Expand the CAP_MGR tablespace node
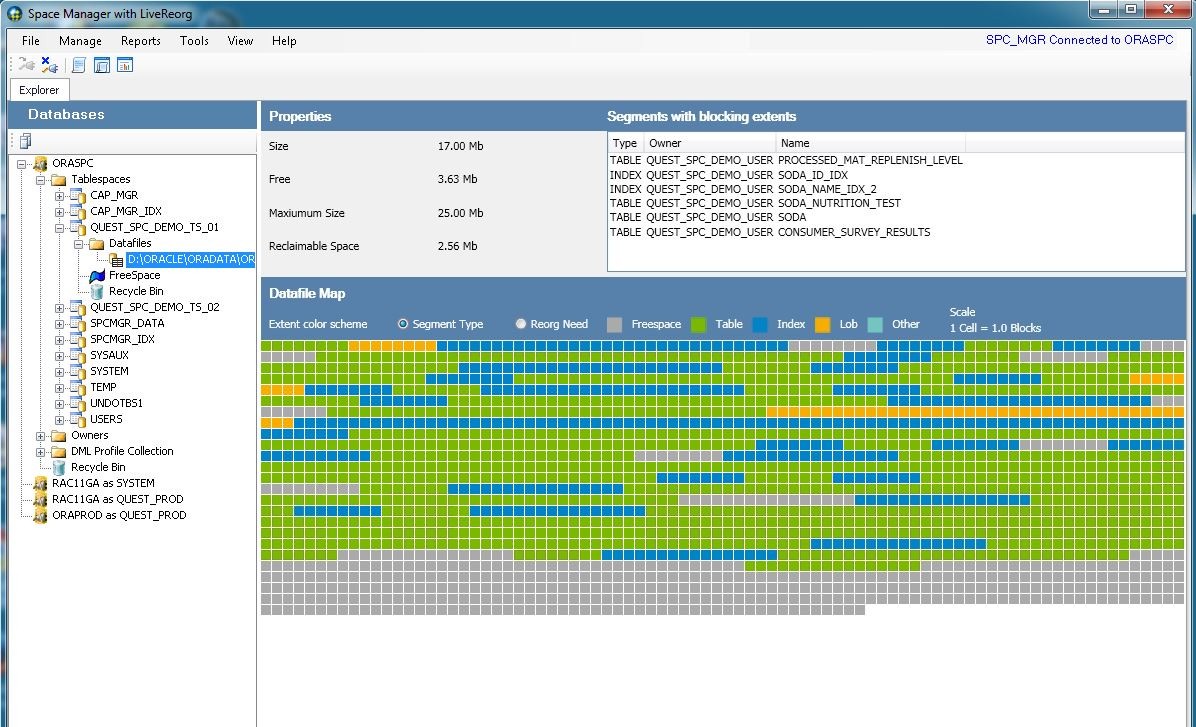Screen dimensions: 1196x727 (x=59, y=195)
